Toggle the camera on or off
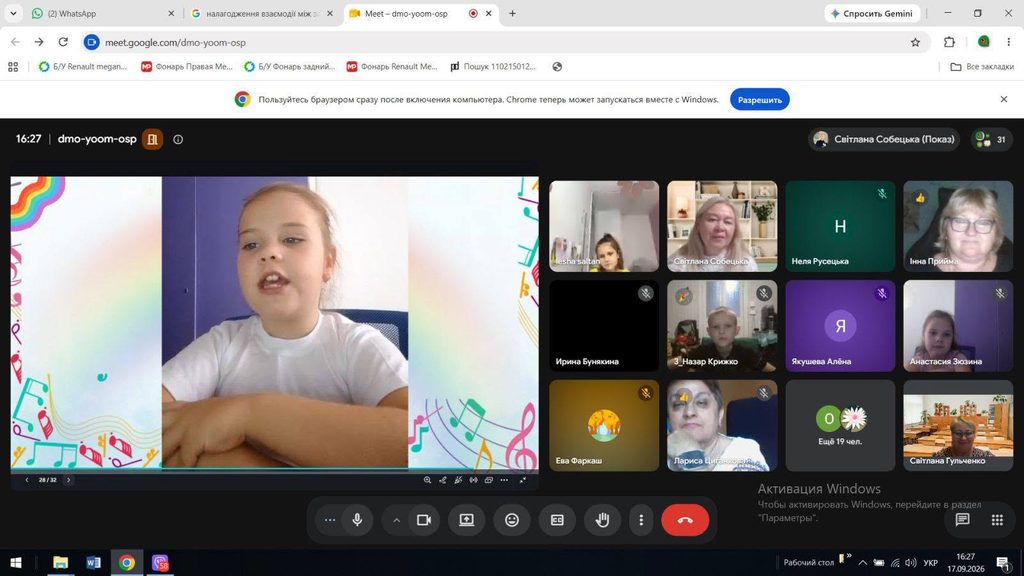The height and width of the screenshot is (576, 1024). coord(424,520)
